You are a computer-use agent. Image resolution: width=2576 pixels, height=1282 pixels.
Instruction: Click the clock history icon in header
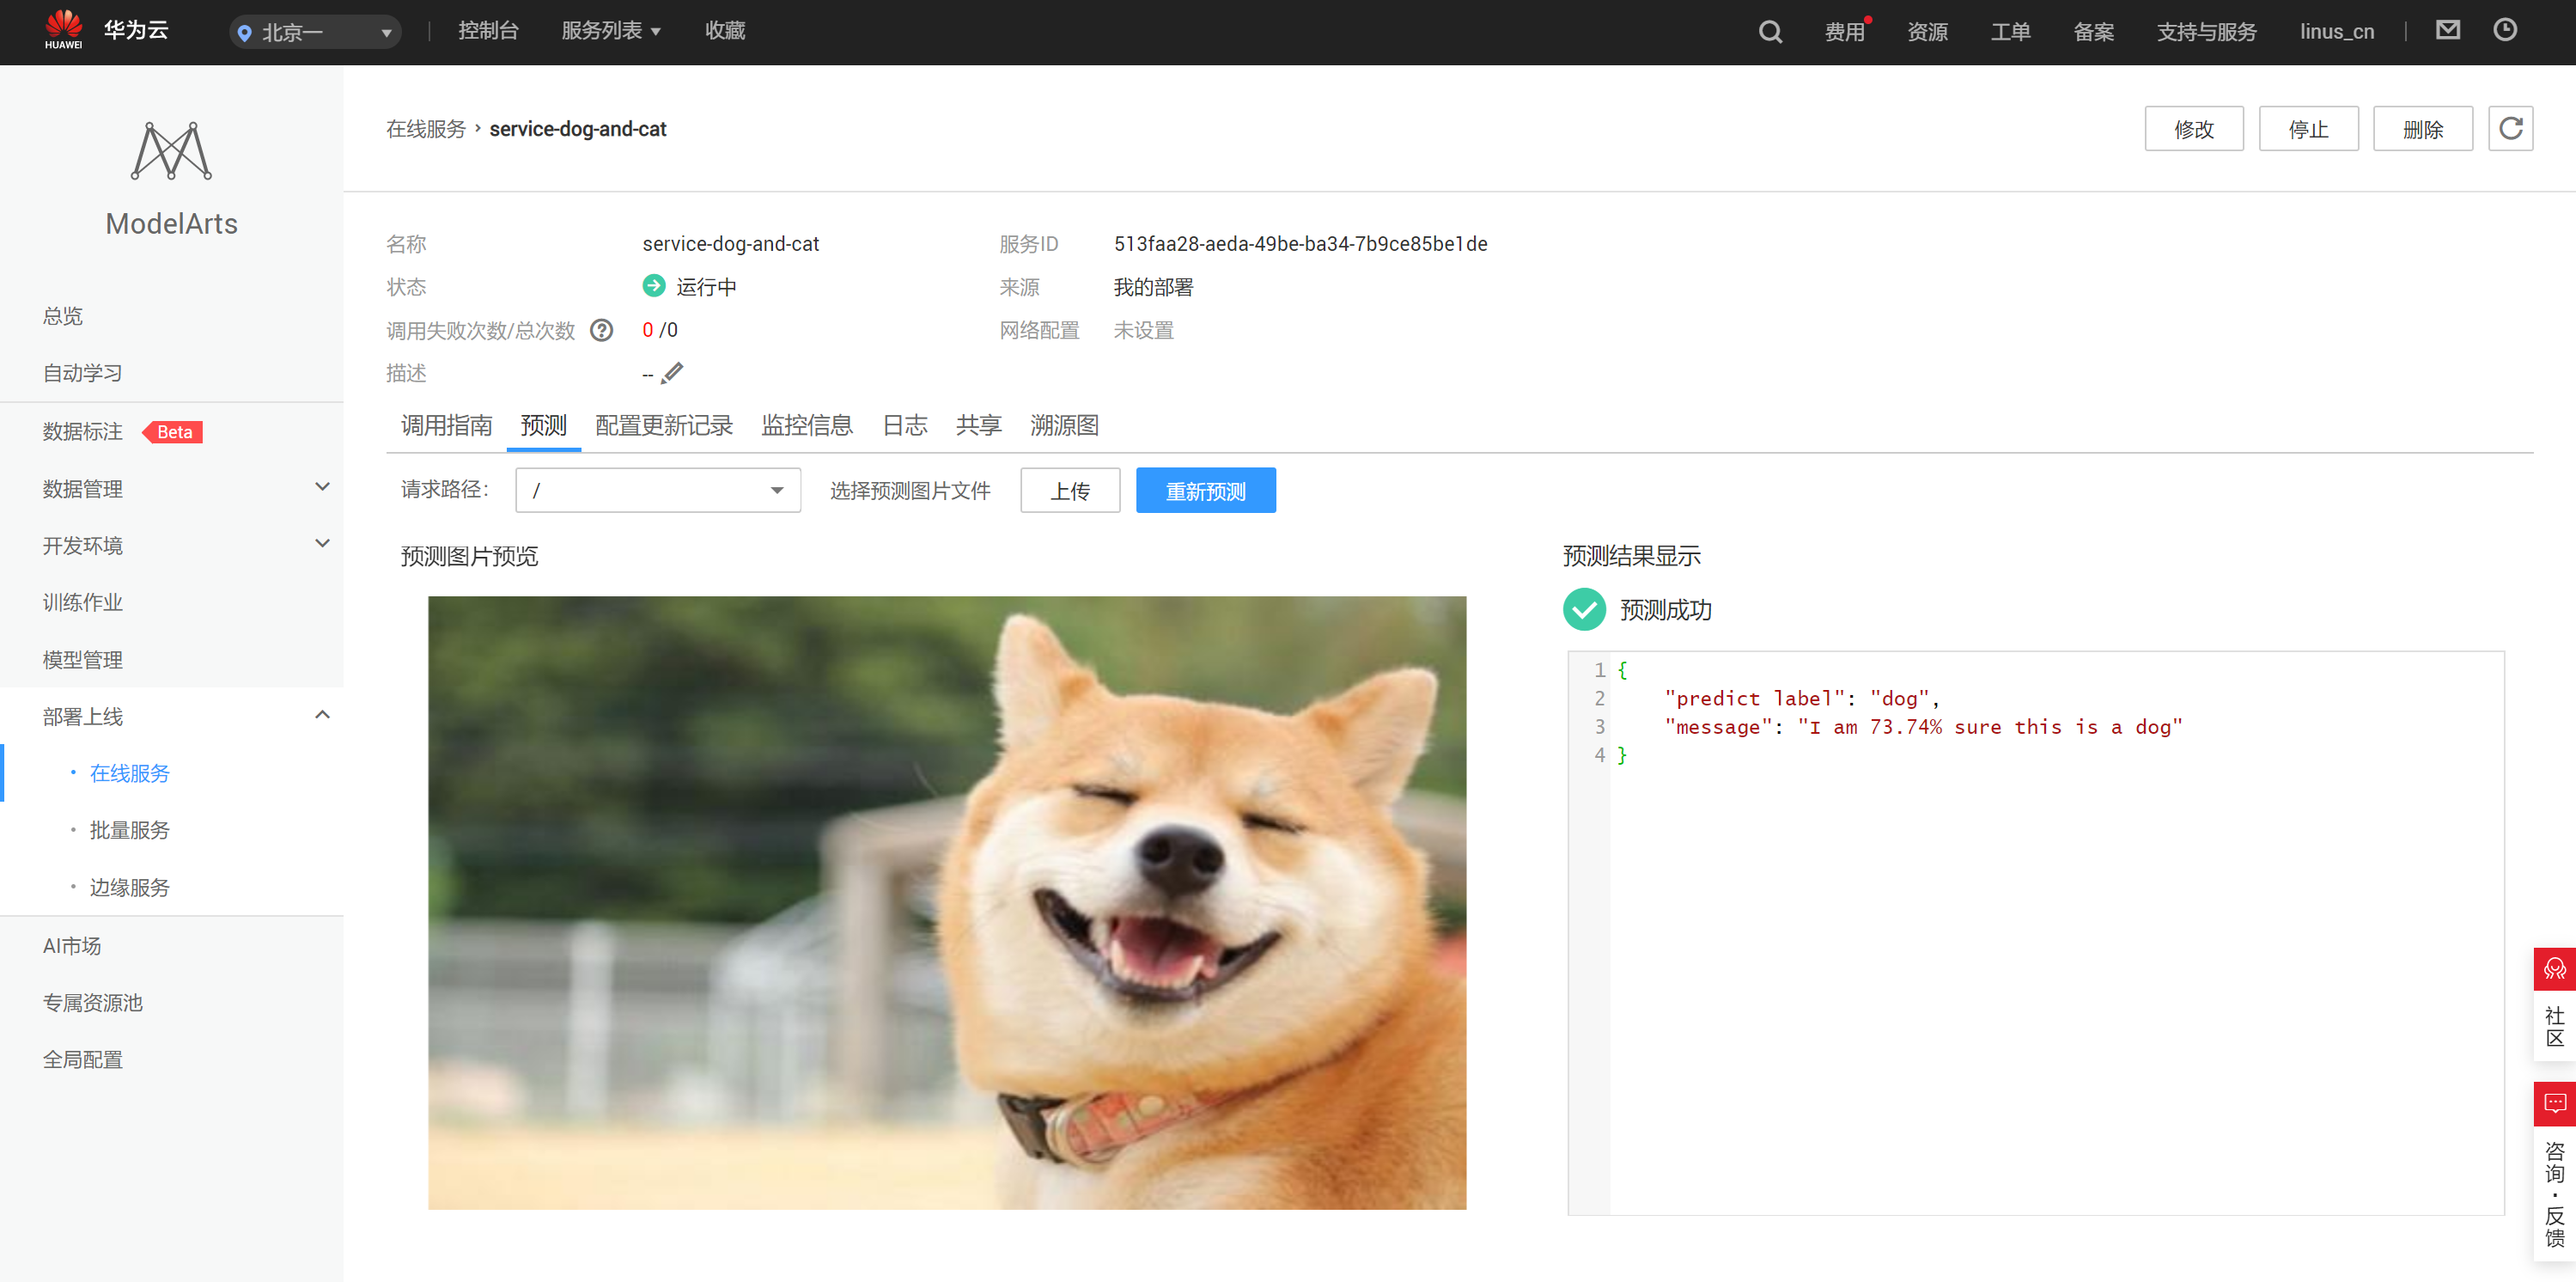2504,30
